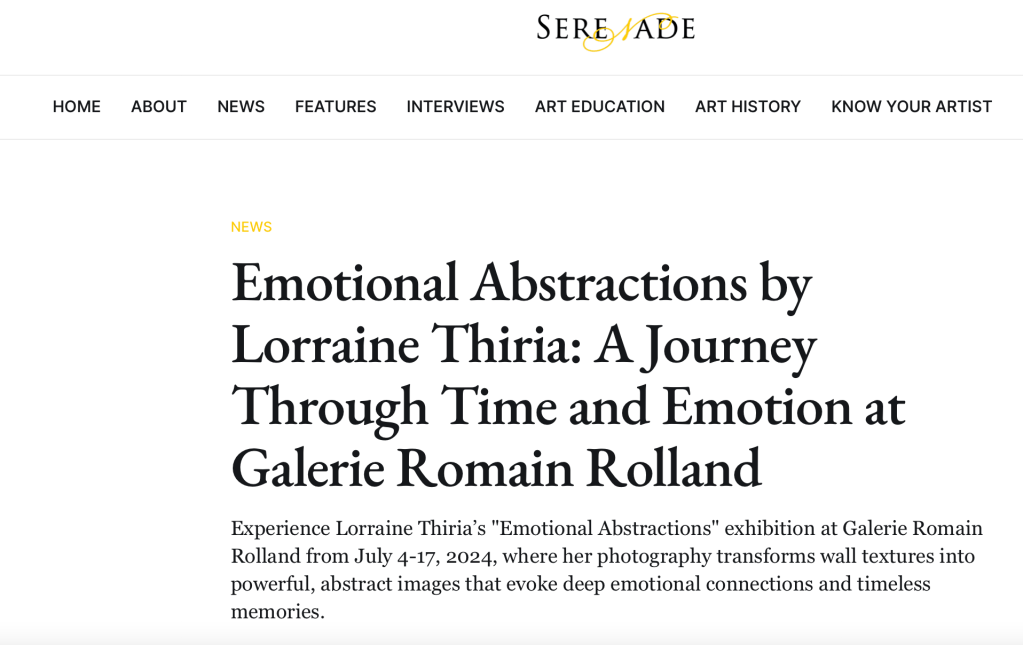Open Know Your Artist in navigation

pyautogui.click(x=911, y=107)
